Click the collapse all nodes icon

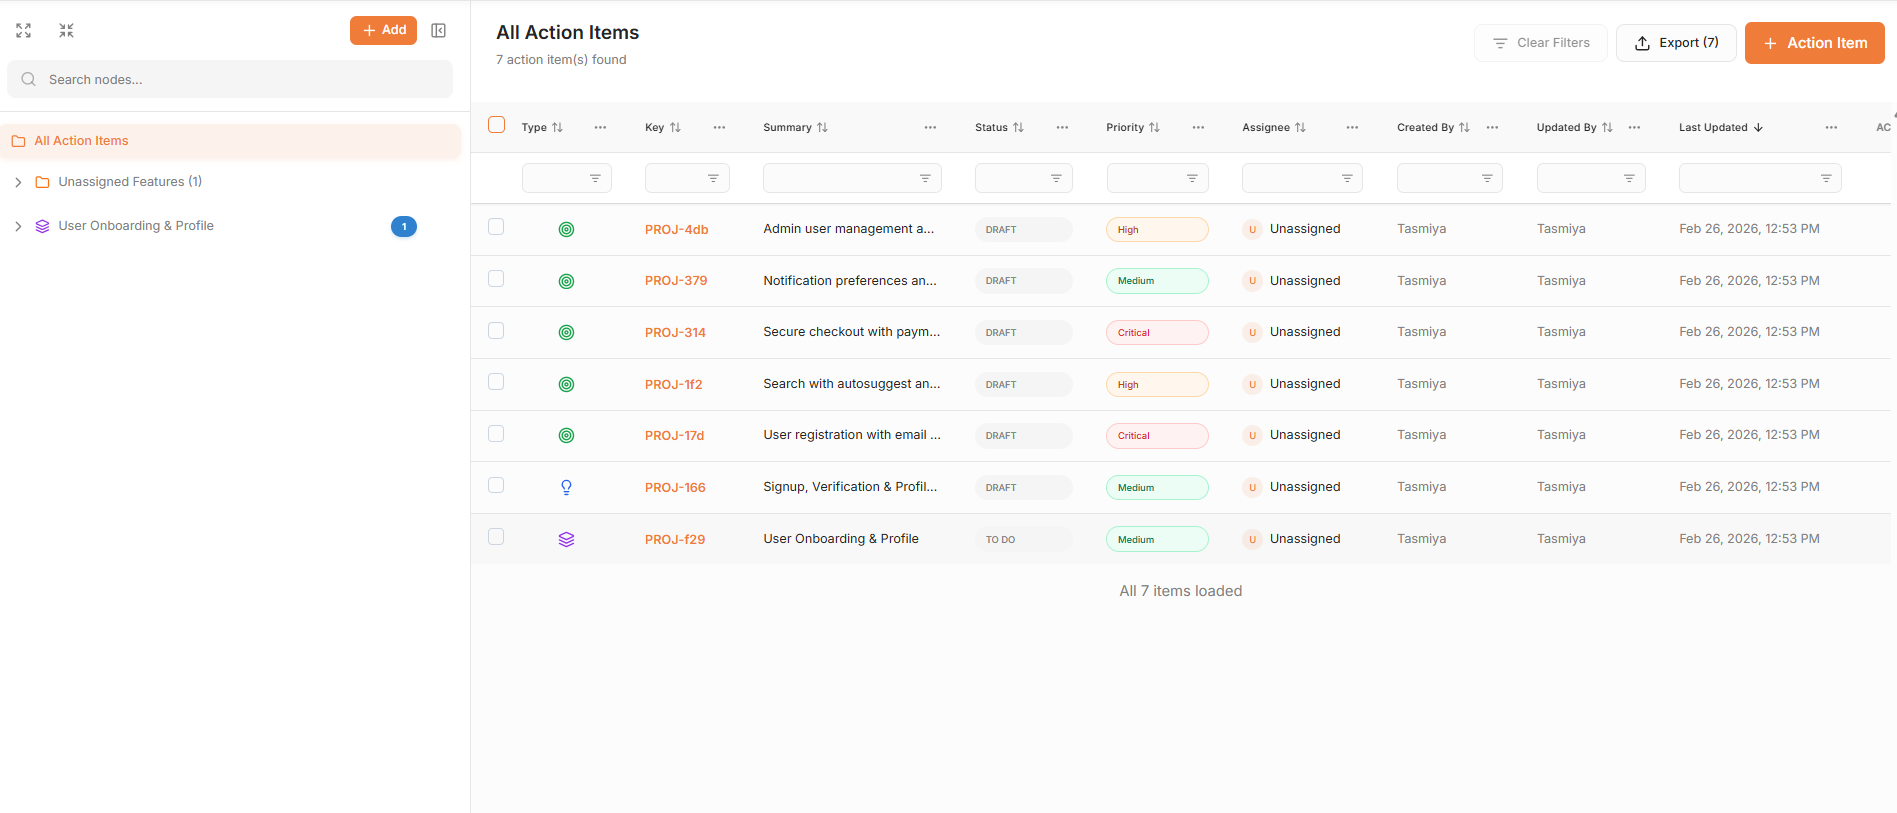(66, 31)
